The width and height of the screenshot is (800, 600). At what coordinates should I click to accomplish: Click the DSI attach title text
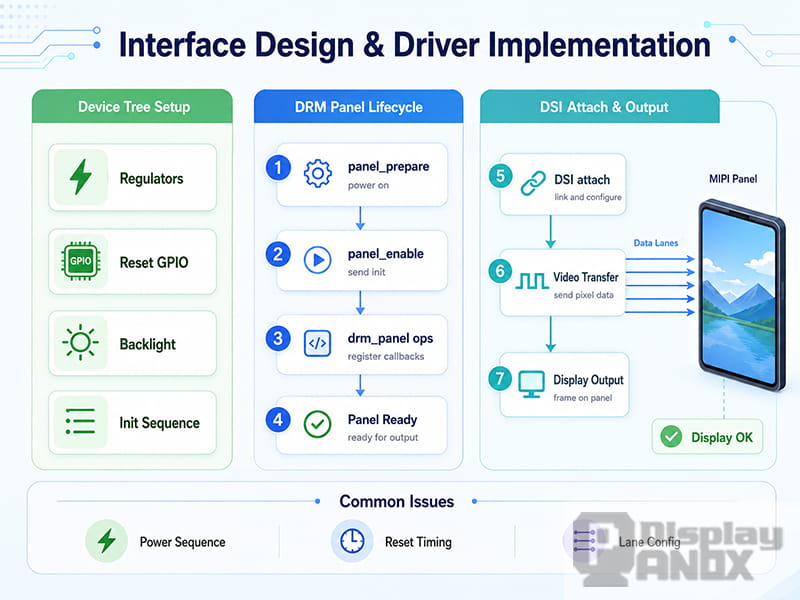point(582,180)
